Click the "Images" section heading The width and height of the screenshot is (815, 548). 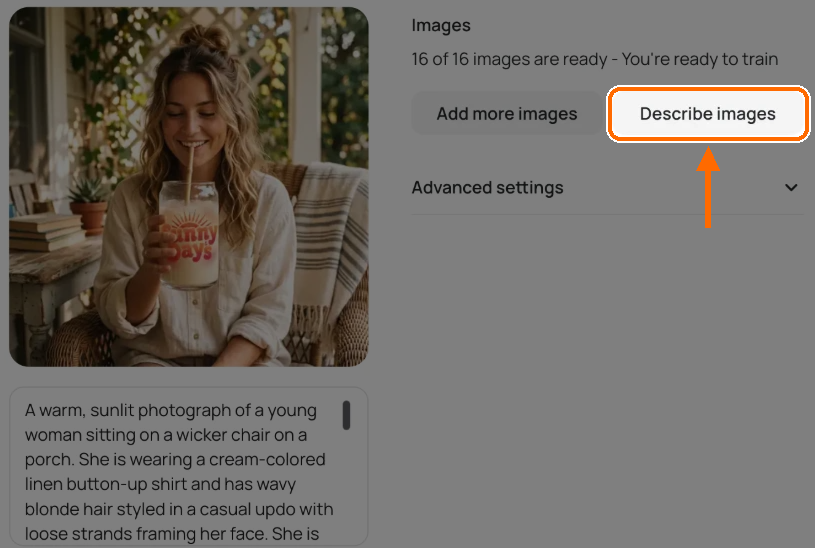coord(441,25)
